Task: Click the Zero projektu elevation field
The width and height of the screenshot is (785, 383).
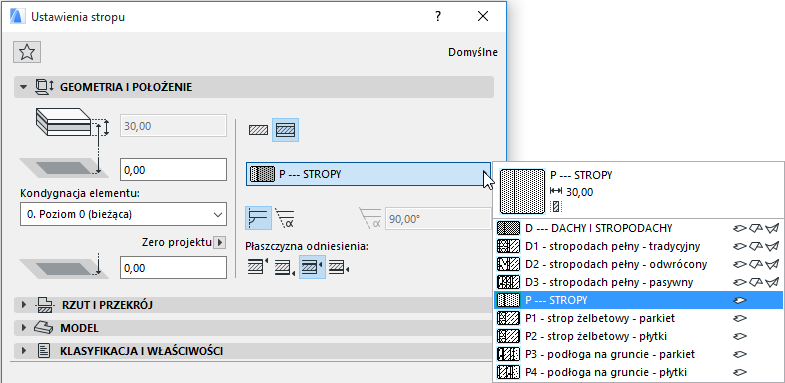Action: 173,268
